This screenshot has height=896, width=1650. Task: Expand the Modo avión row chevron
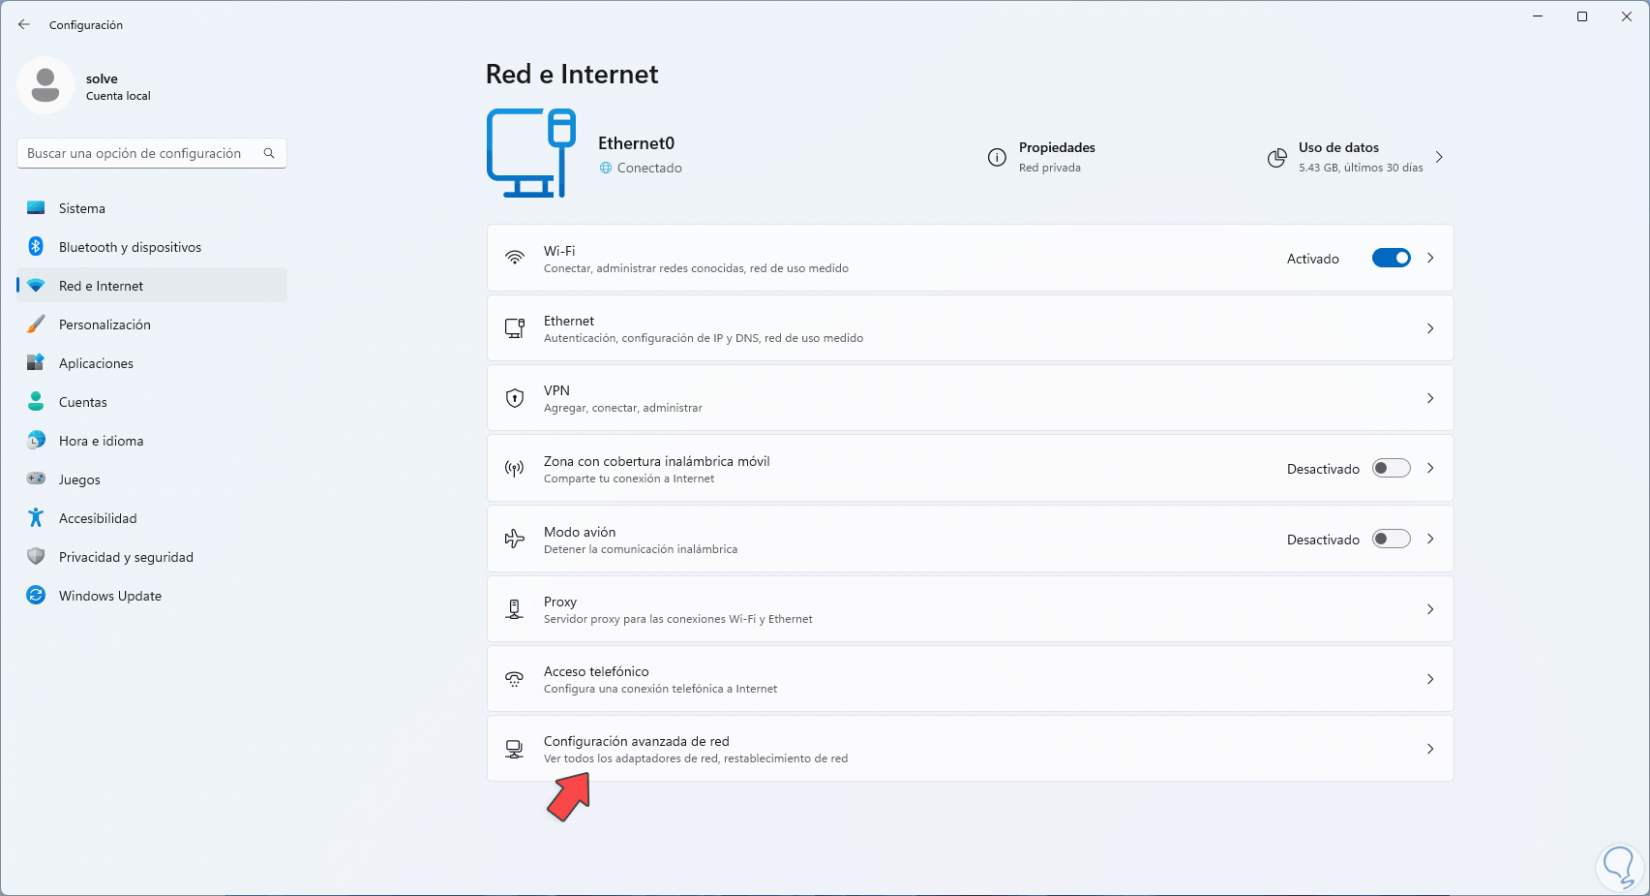coord(1431,539)
